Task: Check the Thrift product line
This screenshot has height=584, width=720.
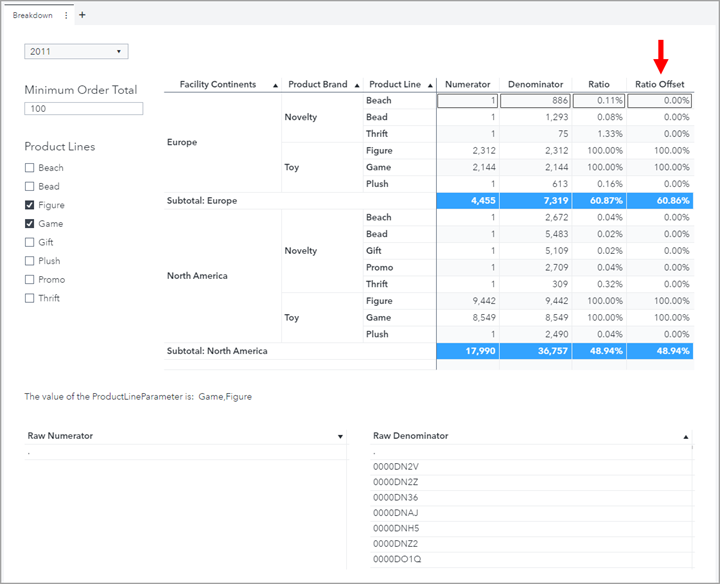Action: click(x=30, y=298)
